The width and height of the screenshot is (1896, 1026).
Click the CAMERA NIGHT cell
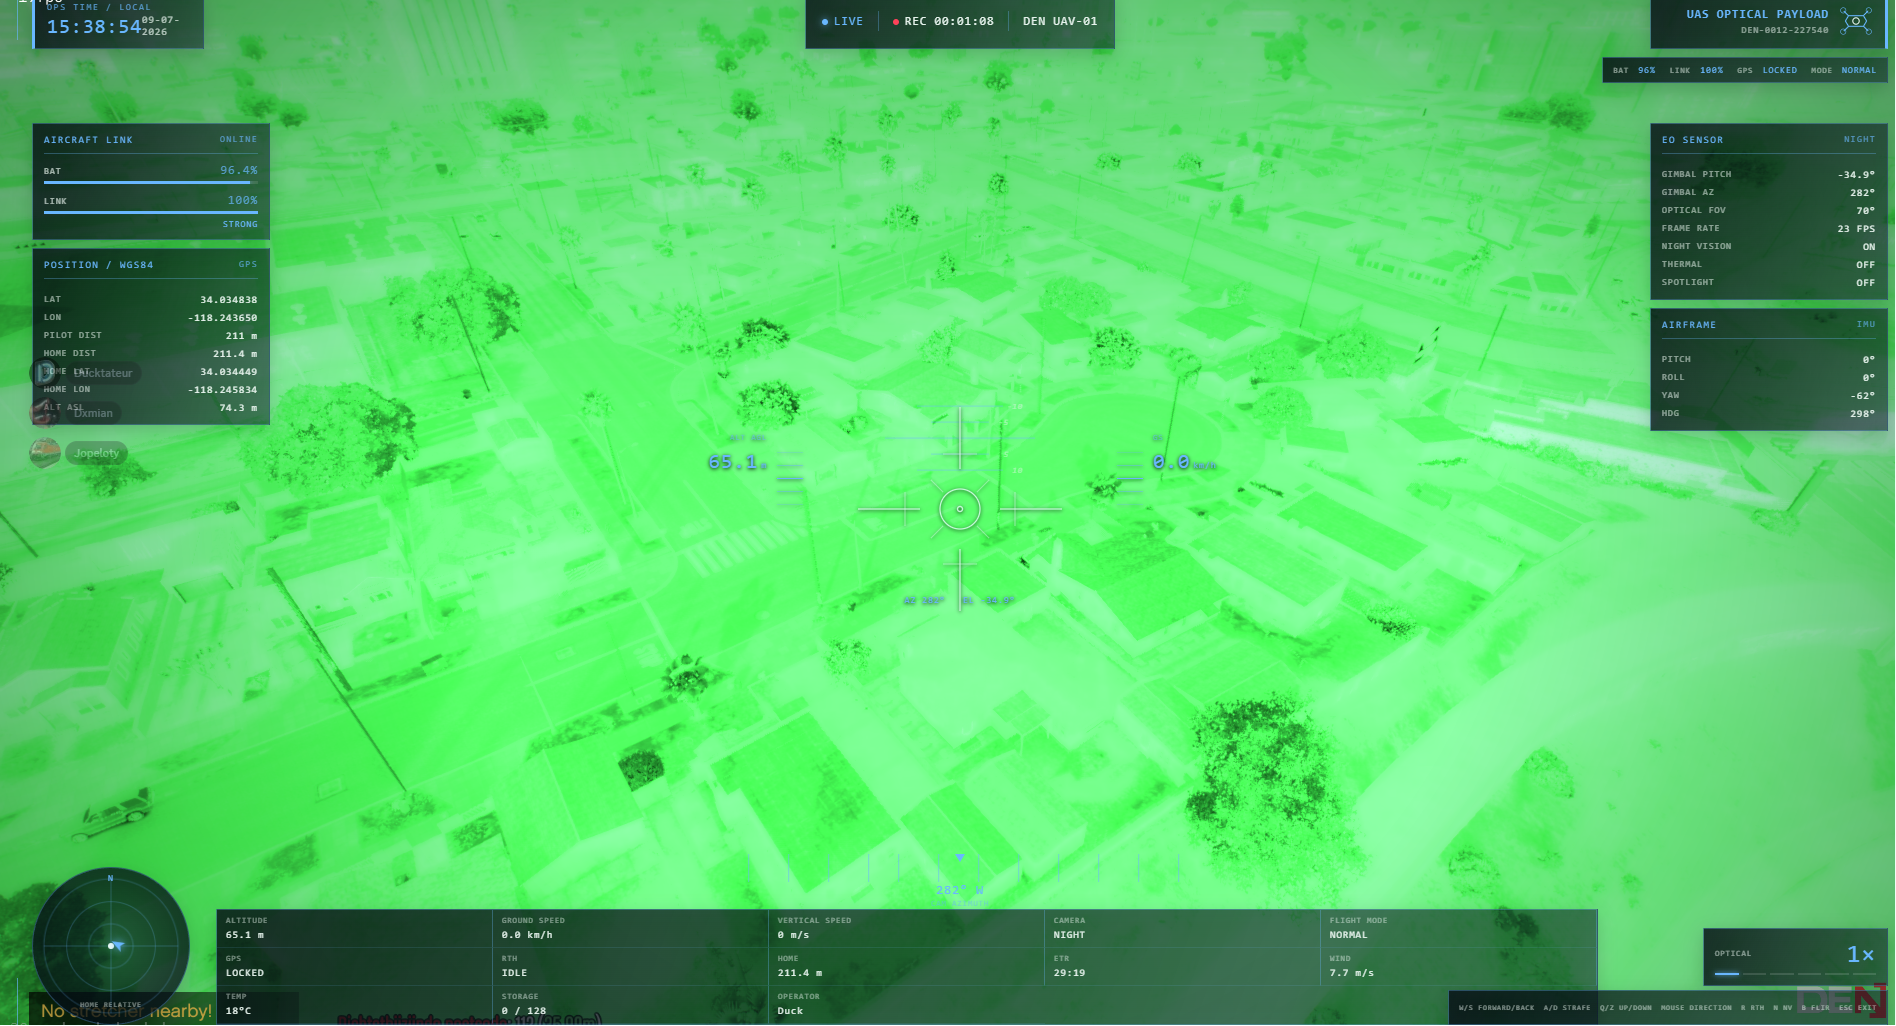pos(1183,929)
